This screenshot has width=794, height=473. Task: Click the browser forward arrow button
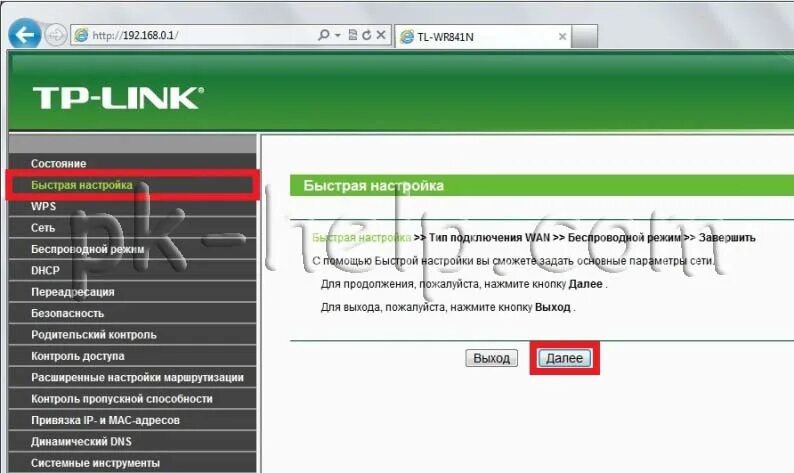[56, 35]
